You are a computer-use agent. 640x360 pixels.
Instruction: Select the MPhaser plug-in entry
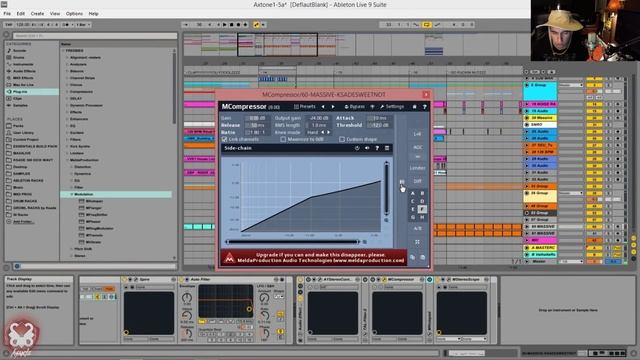(x=93, y=222)
